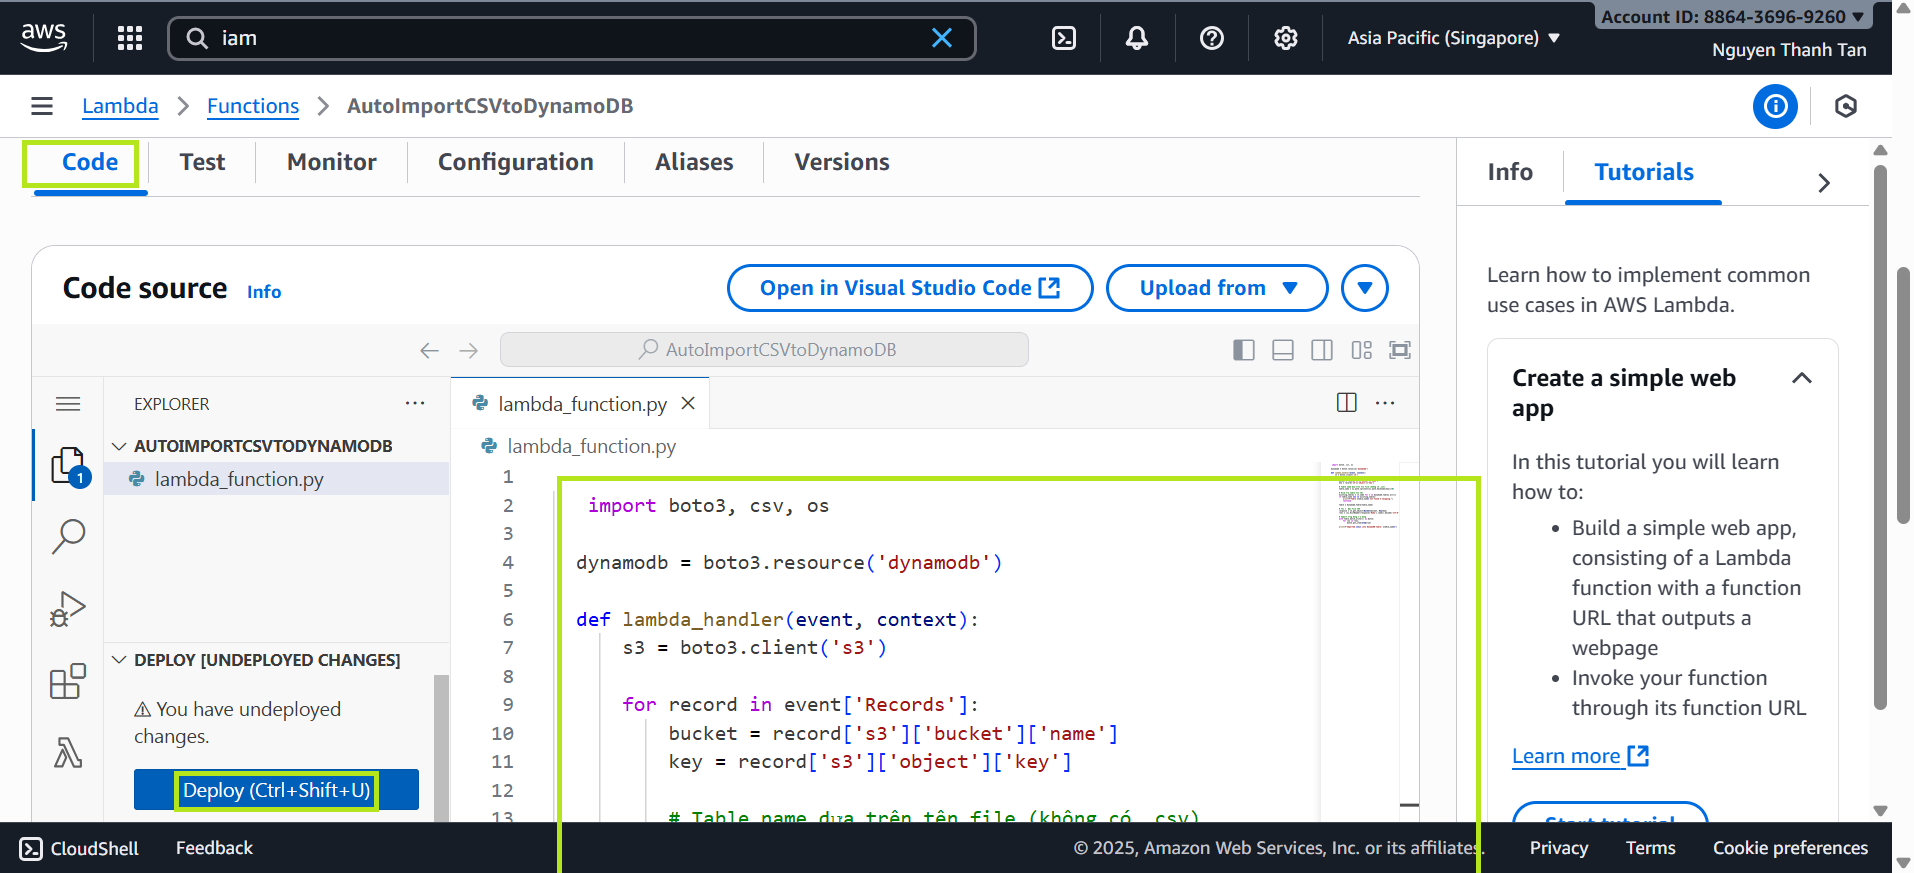The width and height of the screenshot is (1914, 873).
Task: Open the Info link beside Code source
Action: (x=264, y=292)
